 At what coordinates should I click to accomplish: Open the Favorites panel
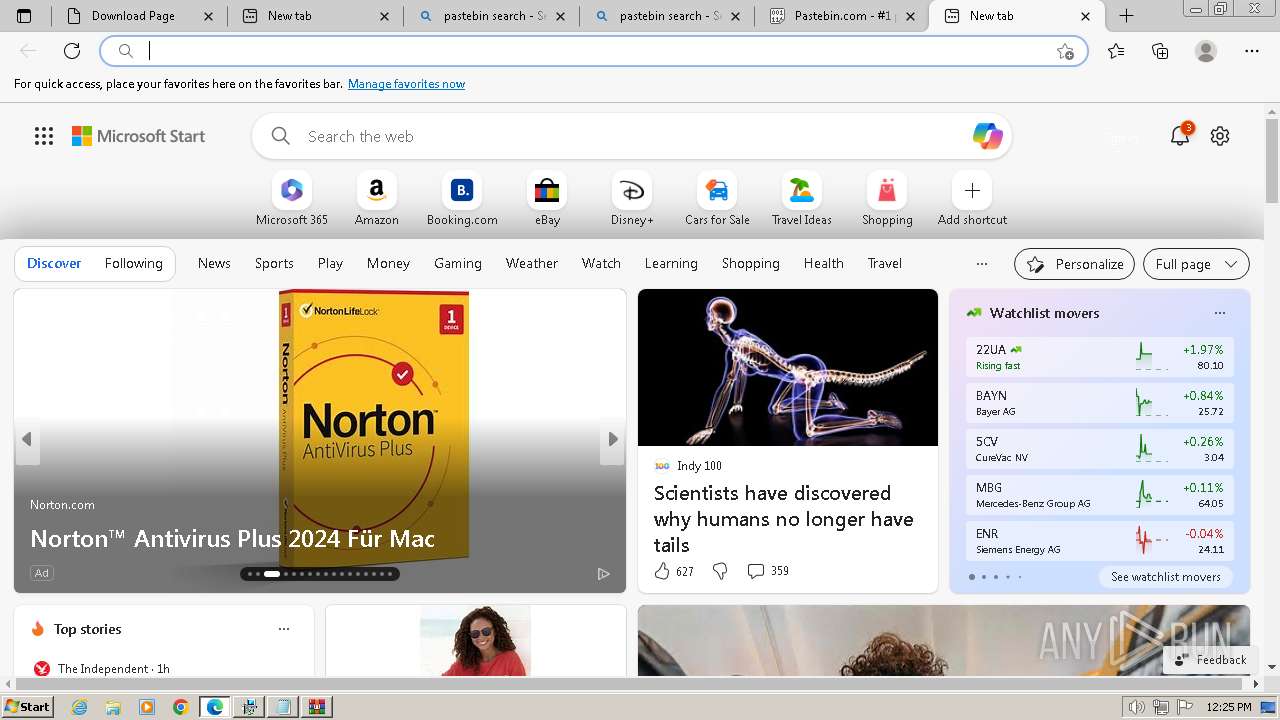pos(1116,51)
